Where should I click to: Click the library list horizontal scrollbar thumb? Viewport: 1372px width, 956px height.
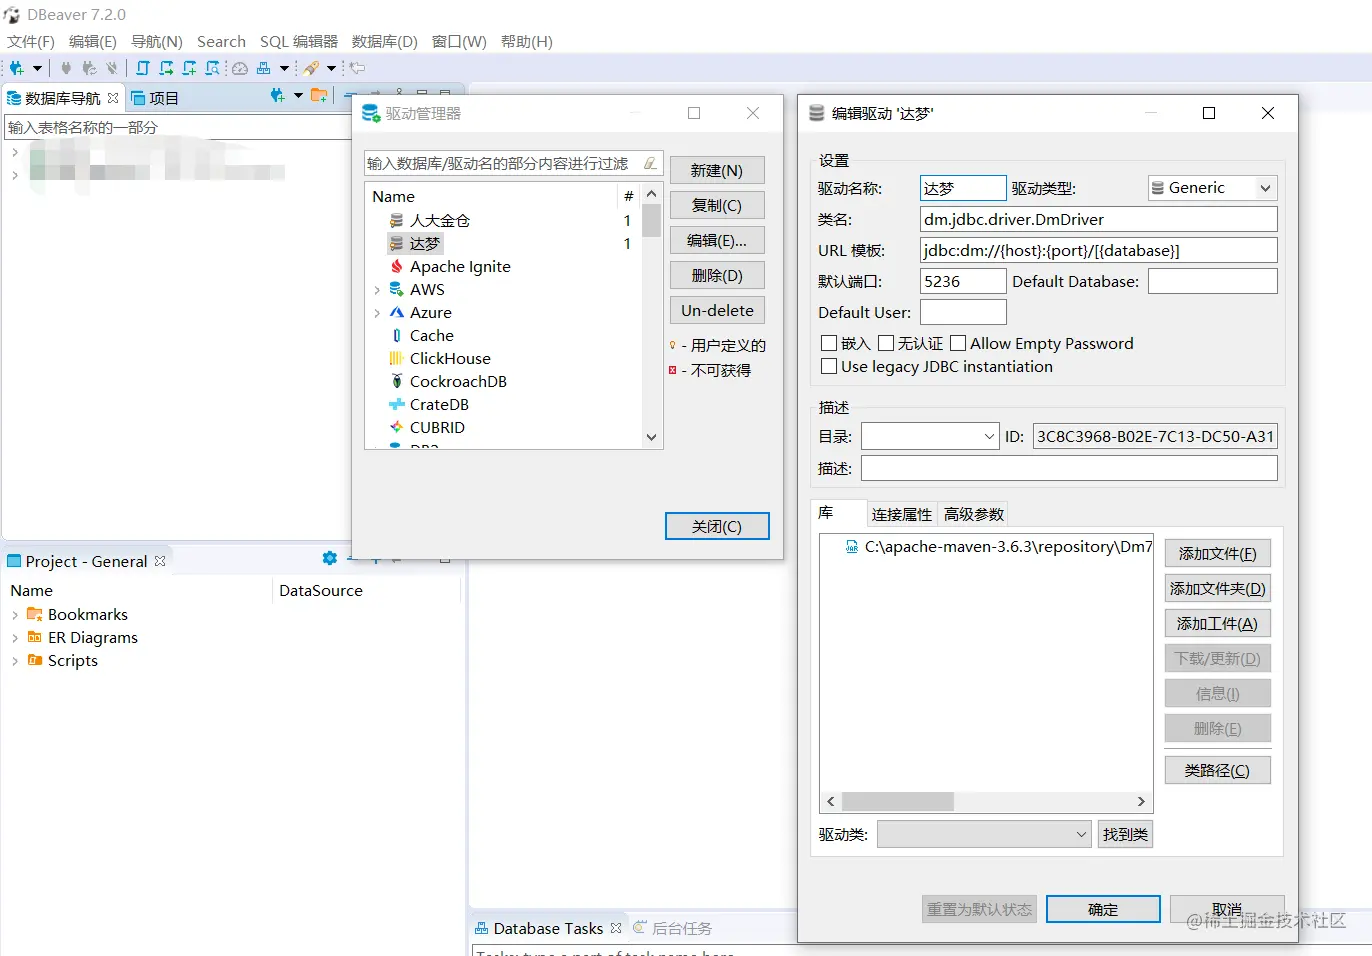click(x=898, y=801)
